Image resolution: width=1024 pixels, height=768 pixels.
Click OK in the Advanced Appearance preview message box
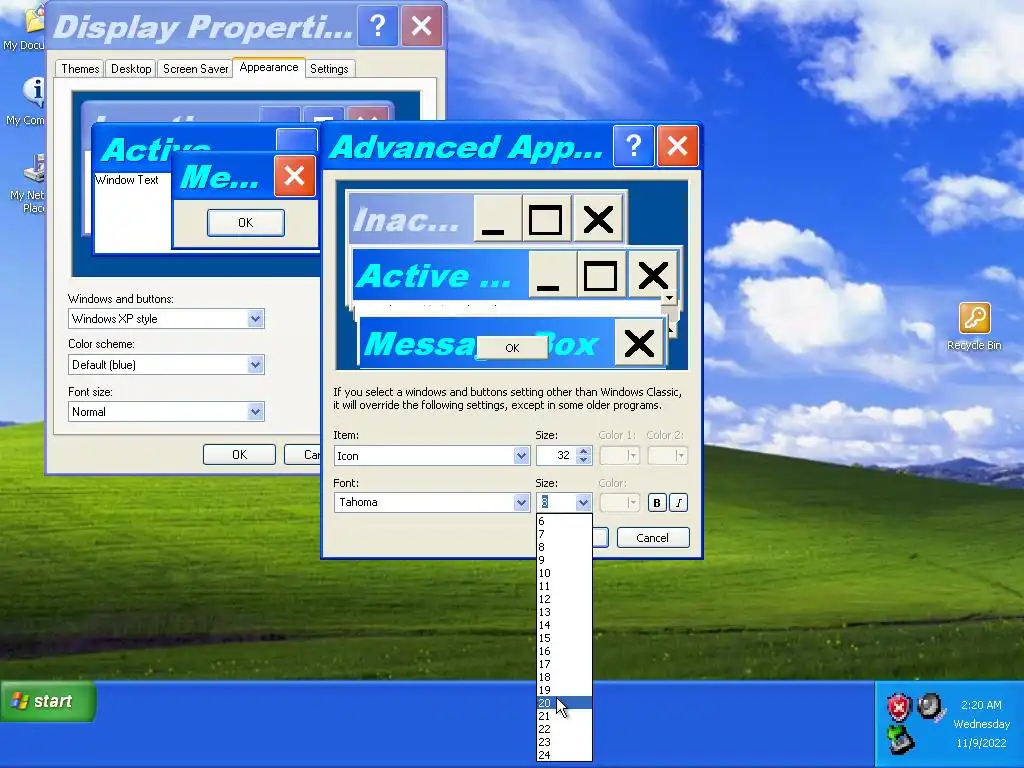point(512,348)
